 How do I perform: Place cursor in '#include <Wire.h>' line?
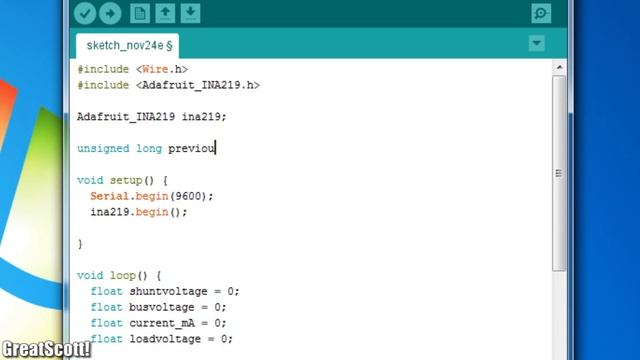click(x=133, y=69)
